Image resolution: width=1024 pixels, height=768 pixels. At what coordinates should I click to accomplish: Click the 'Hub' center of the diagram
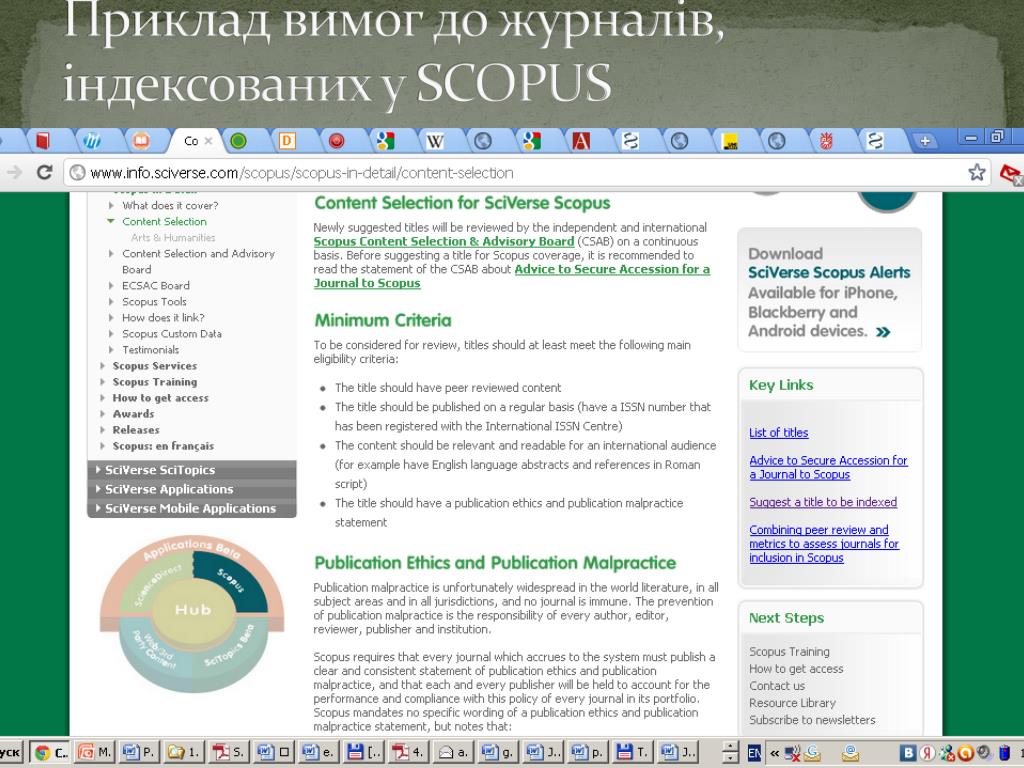point(193,610)
